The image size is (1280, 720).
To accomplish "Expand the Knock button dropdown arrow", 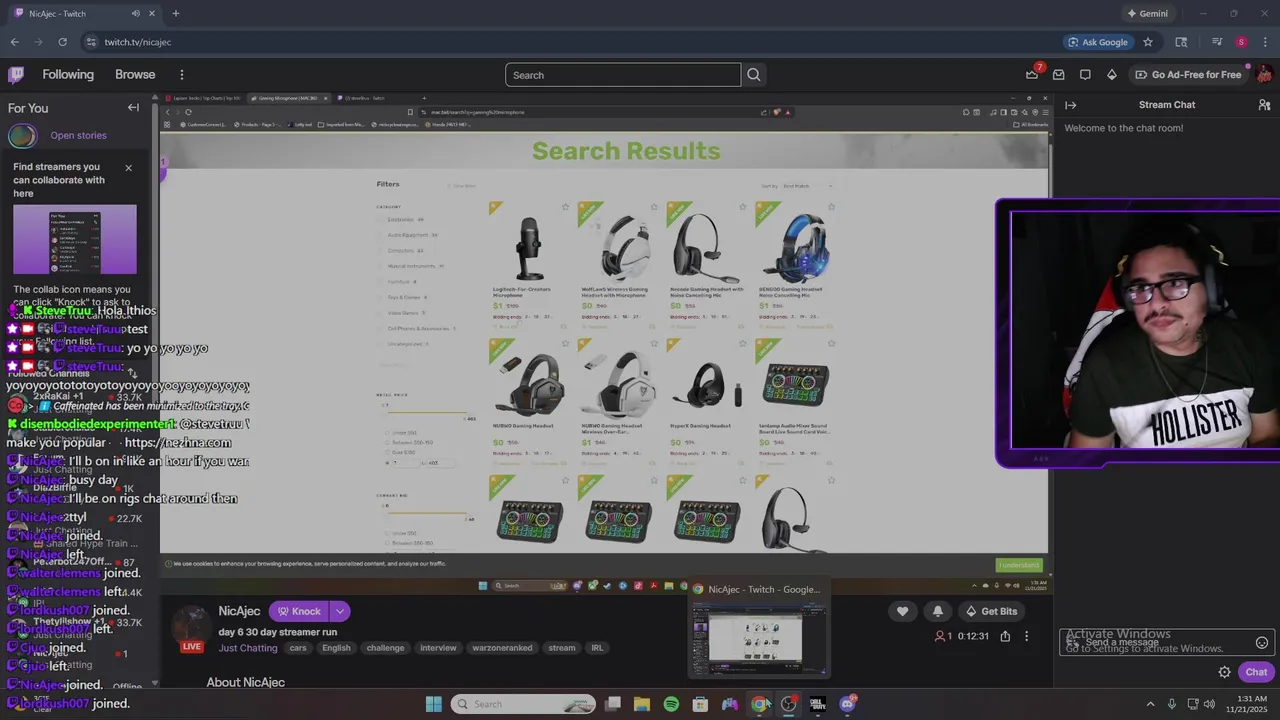I will pyautogui.click(x=340, y=611).
